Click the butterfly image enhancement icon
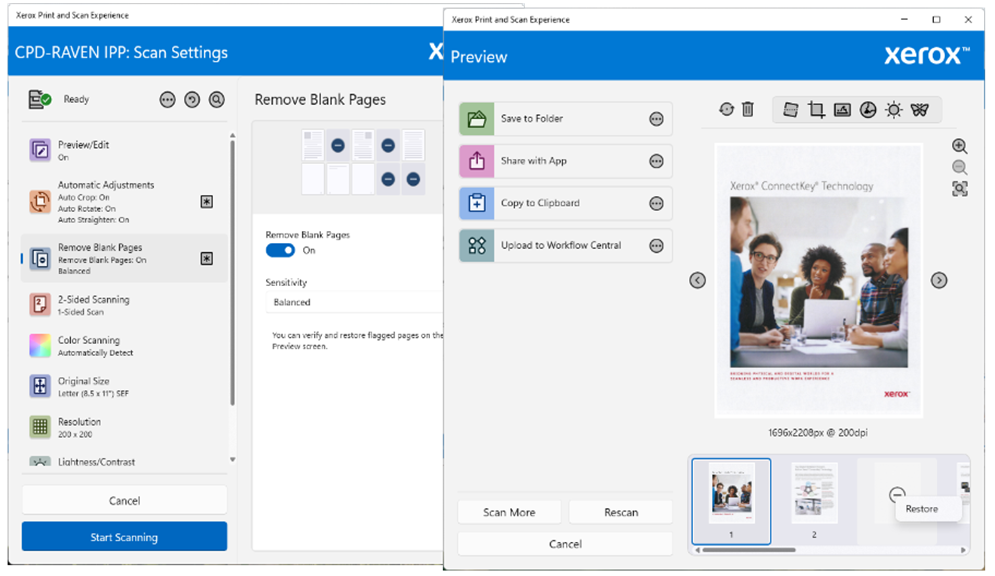 pyautogui.click(x=919, y=110)
